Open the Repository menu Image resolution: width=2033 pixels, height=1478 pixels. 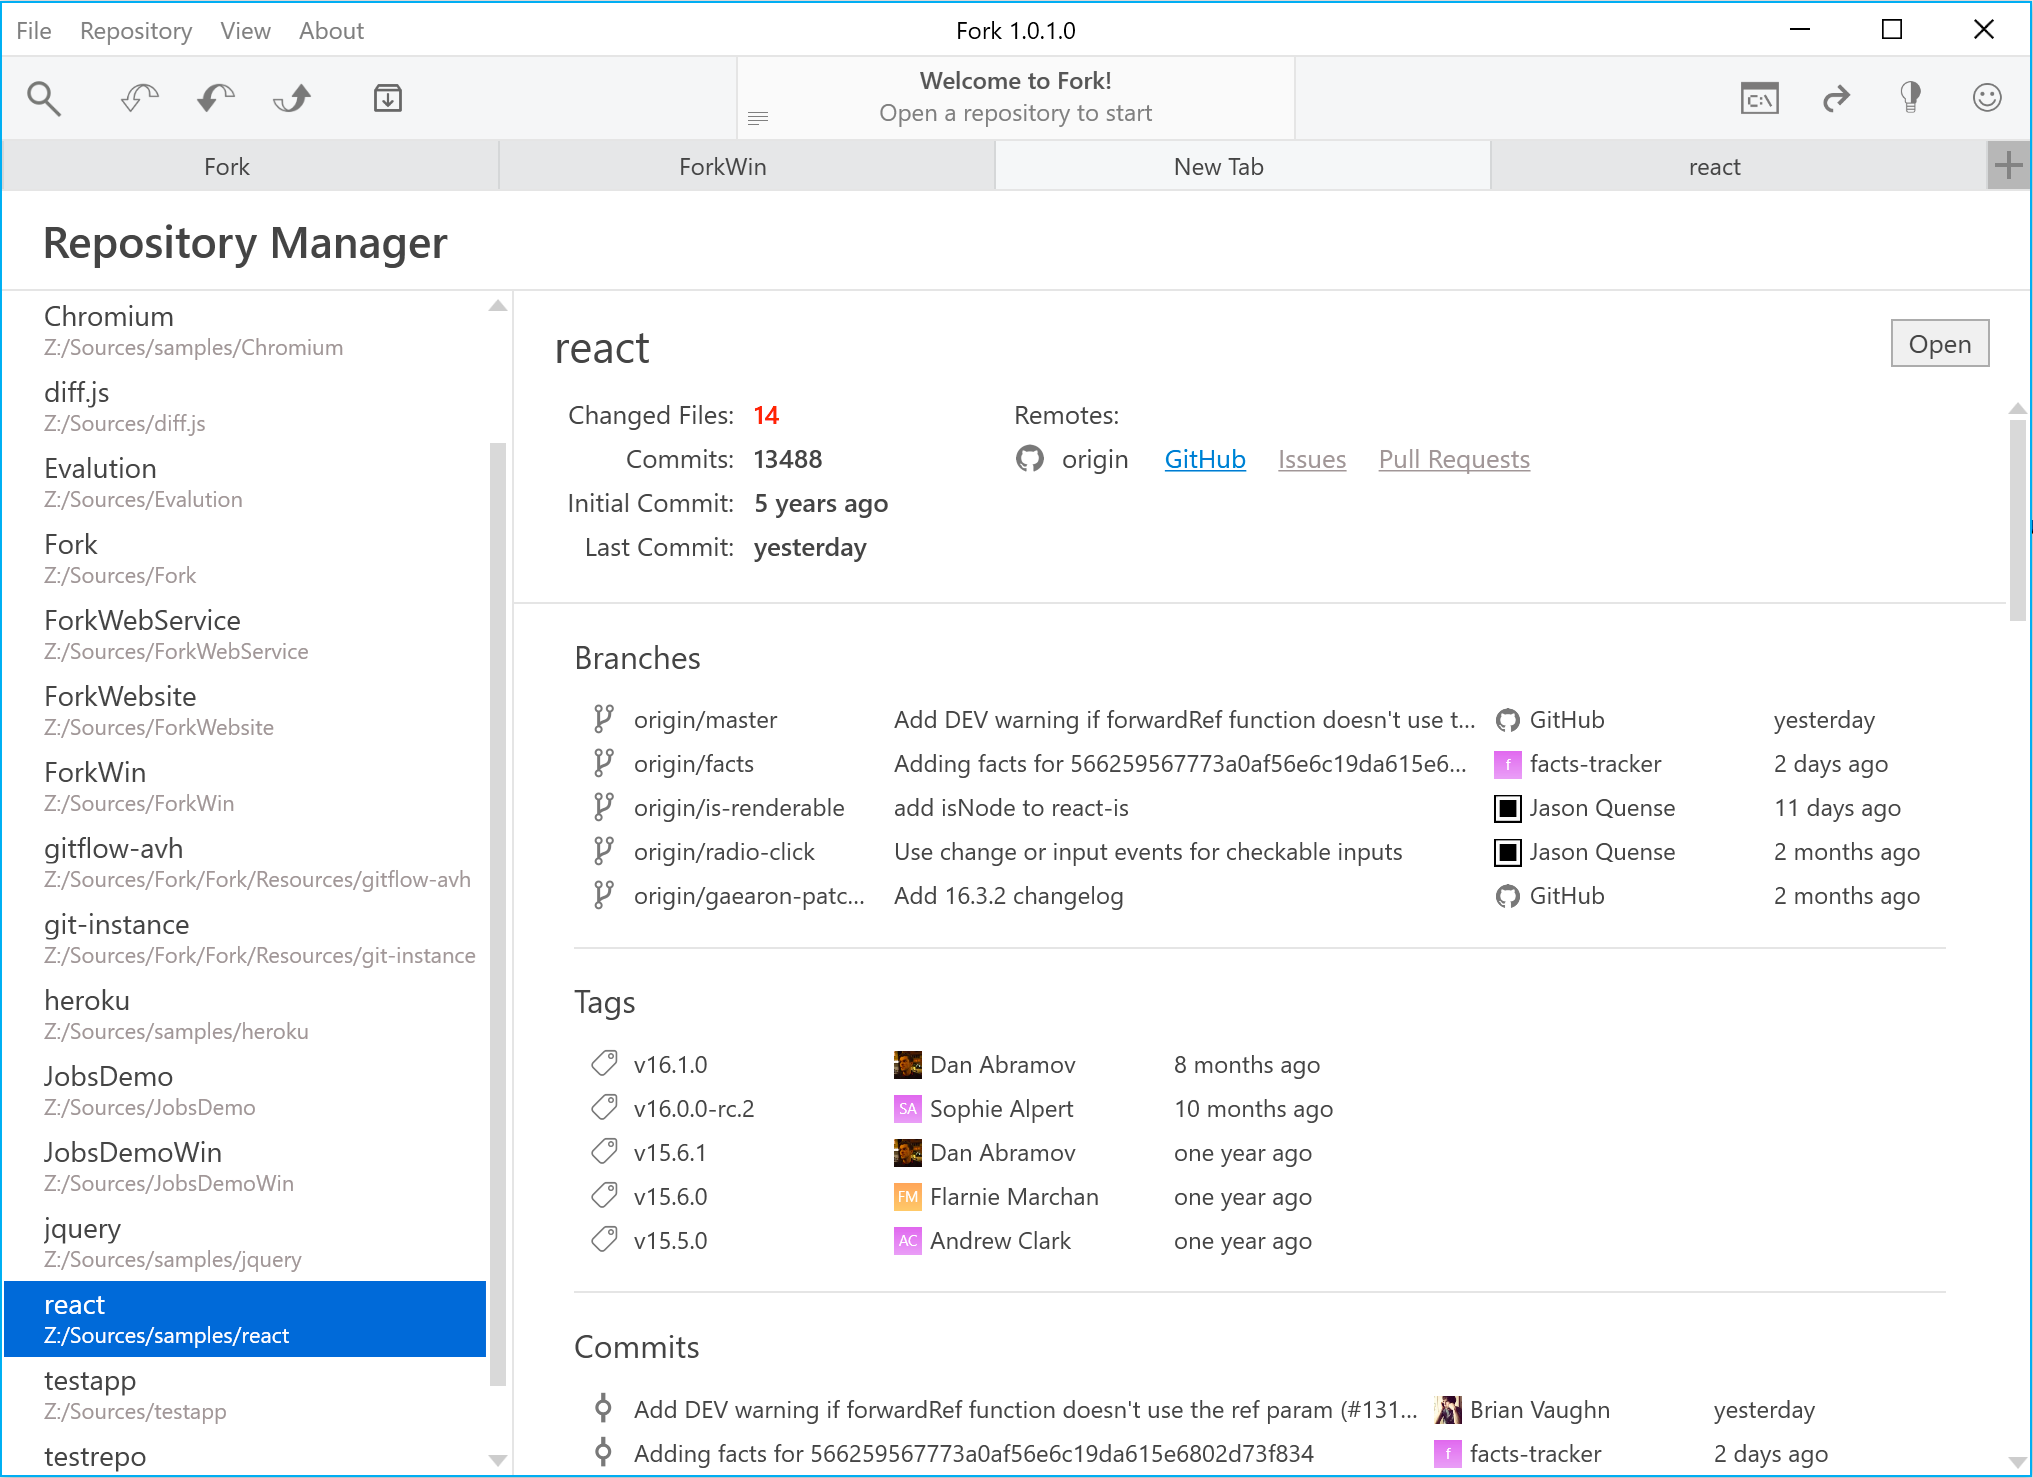[136, 30]
